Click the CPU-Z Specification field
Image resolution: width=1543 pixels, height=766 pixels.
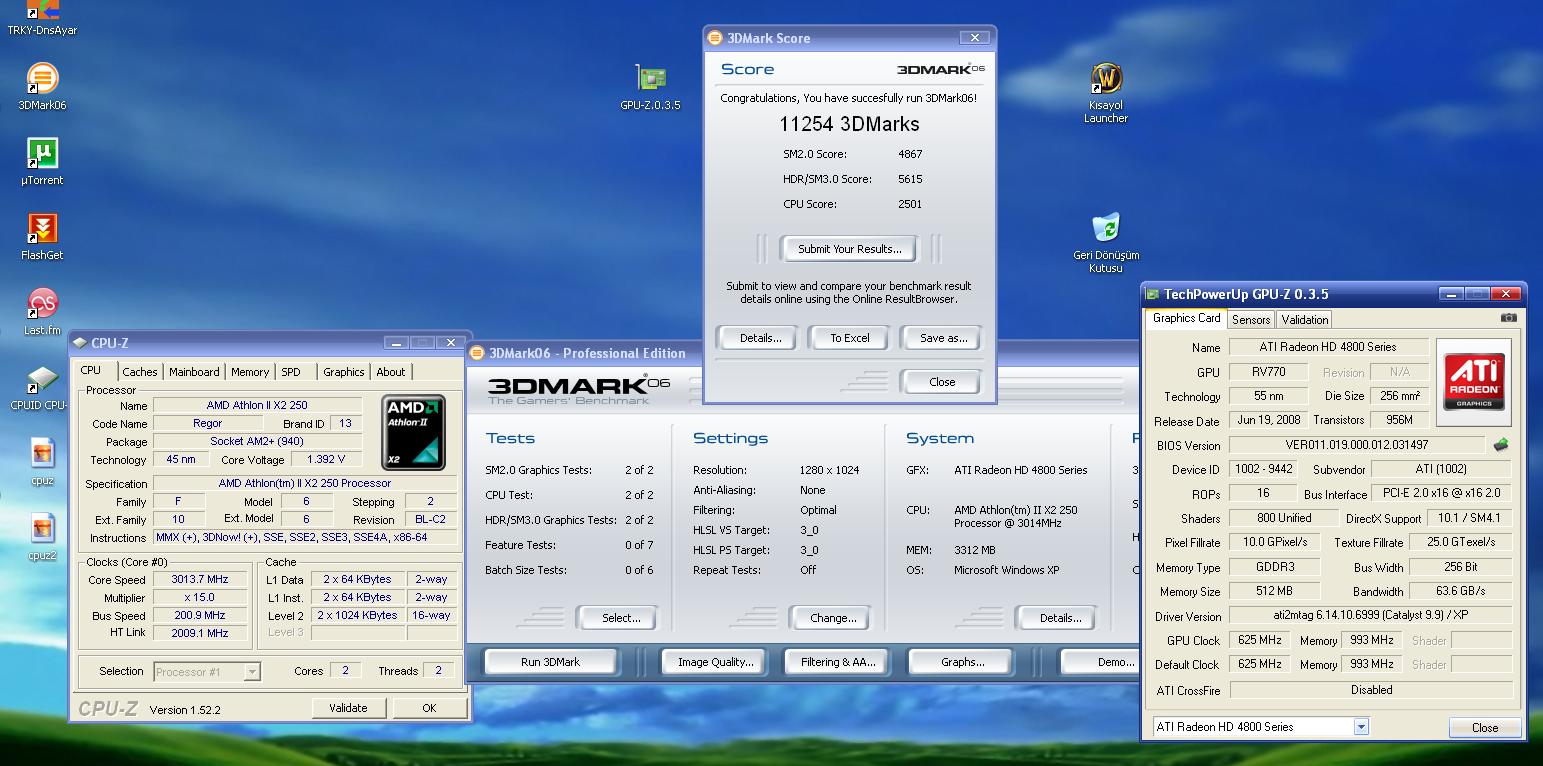(x=305, y=484)
